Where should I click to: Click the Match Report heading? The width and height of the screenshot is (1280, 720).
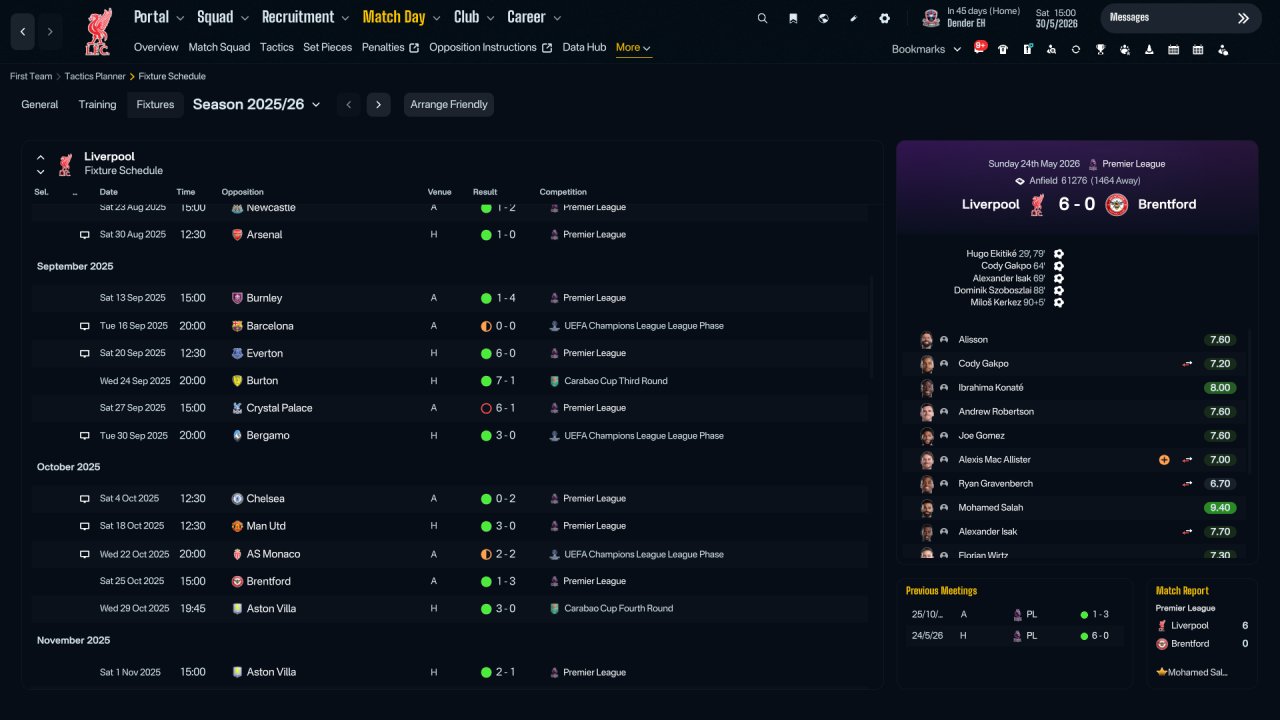pyautogui.click(x=1182, y=591)
